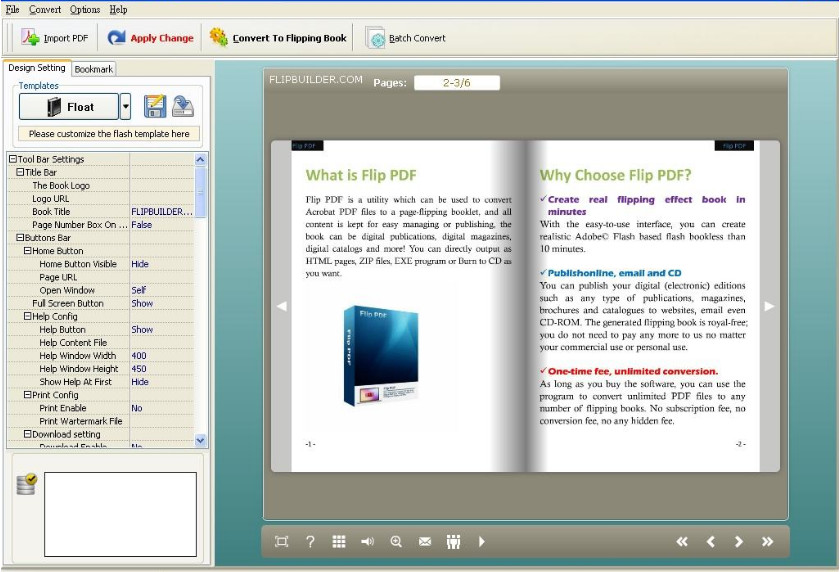Jump to first page double arrow
The width and height of the screenshot is (840, 572).
coord(681,541)
